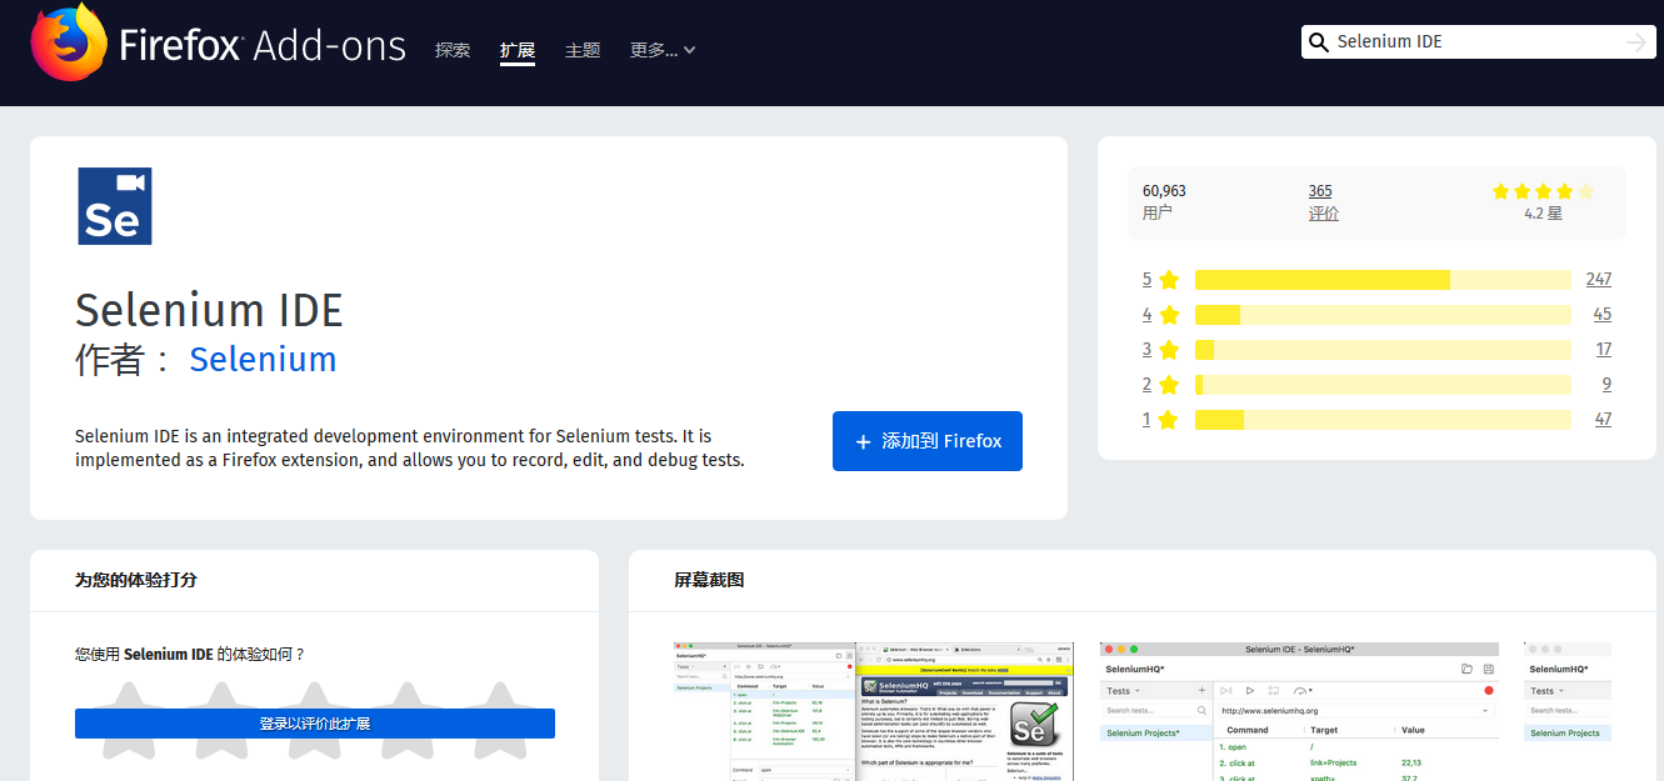Switch to the 主题 section
This screenshot has width=1664, height=782.
582,50
